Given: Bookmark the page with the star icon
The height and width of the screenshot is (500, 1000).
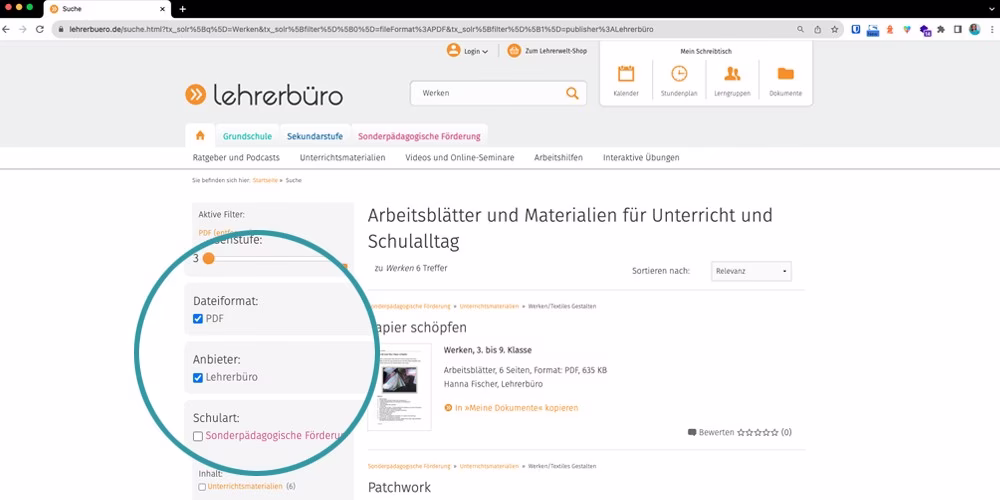Looking at the screenshot, I should coord(834,29).
